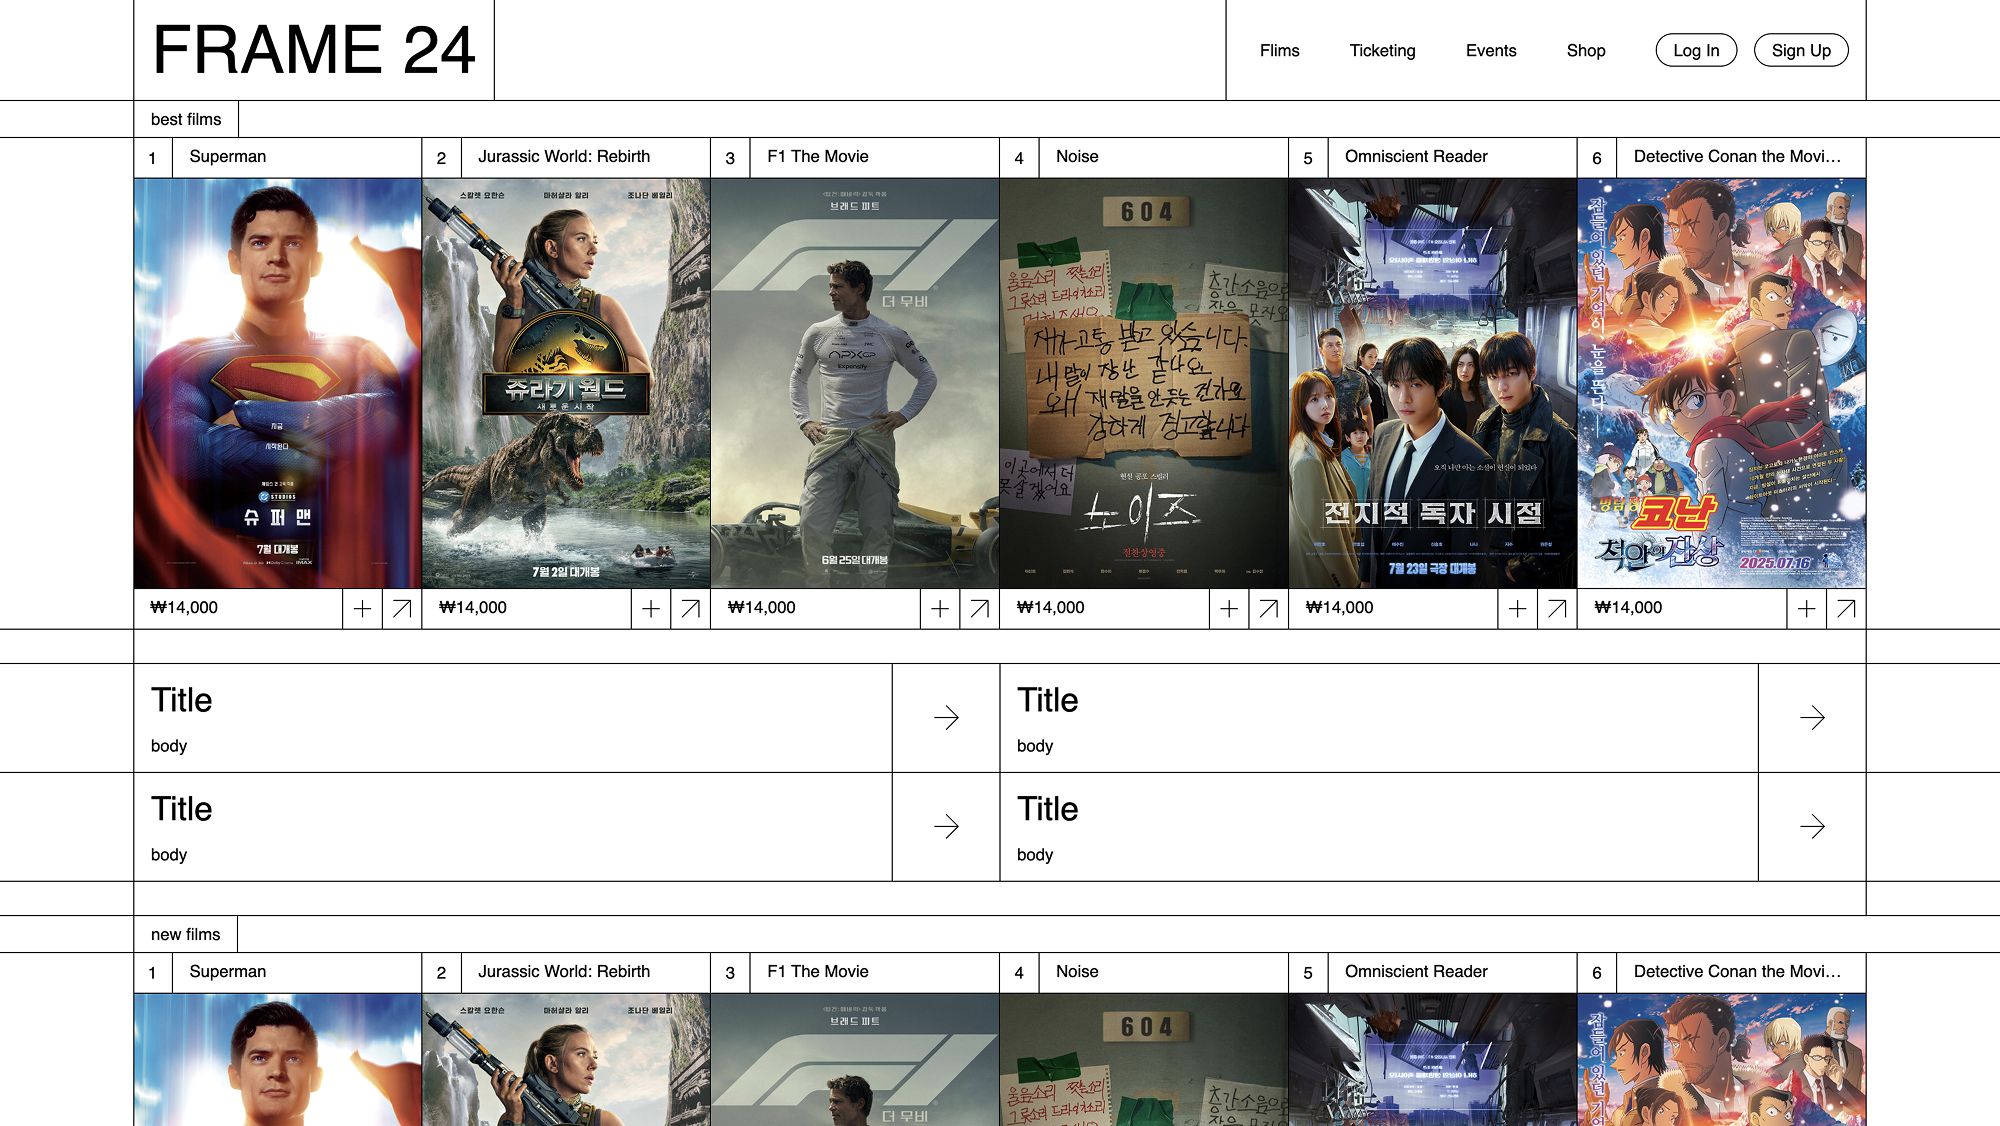Click the plus icon under Superman poster
The height and width of the screenshot is (1126, 2000).
coord(362,608)
